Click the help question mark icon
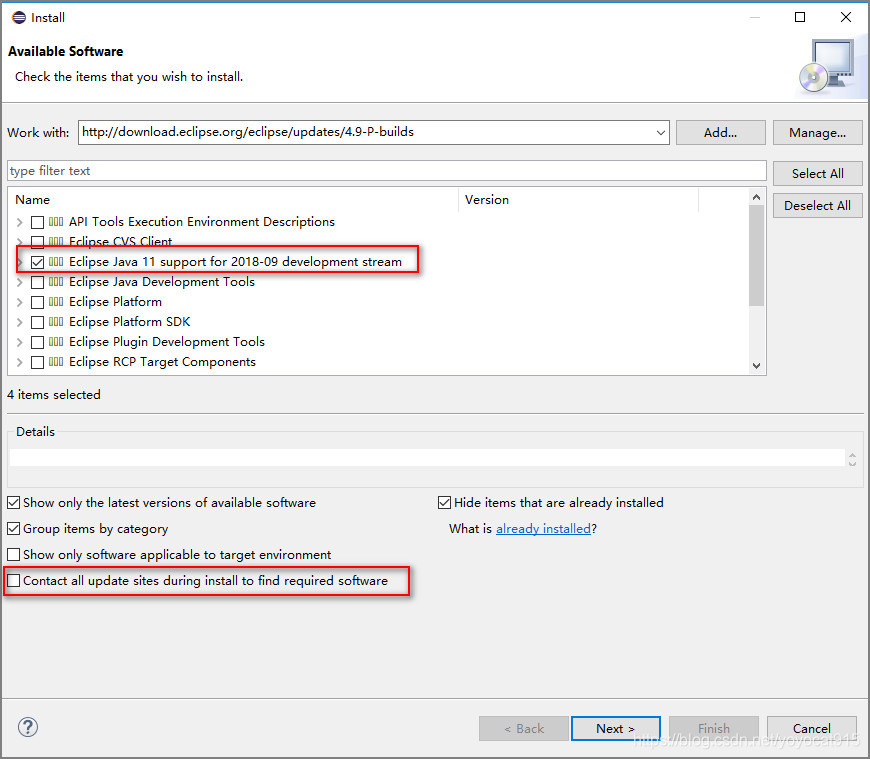870x759 pixels. coord(28,727)
